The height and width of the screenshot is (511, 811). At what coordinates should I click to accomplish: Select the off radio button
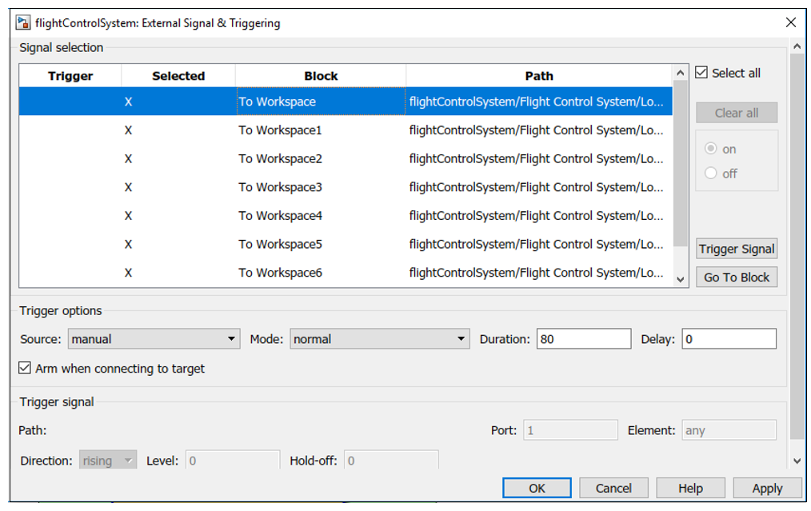[711, 173]
